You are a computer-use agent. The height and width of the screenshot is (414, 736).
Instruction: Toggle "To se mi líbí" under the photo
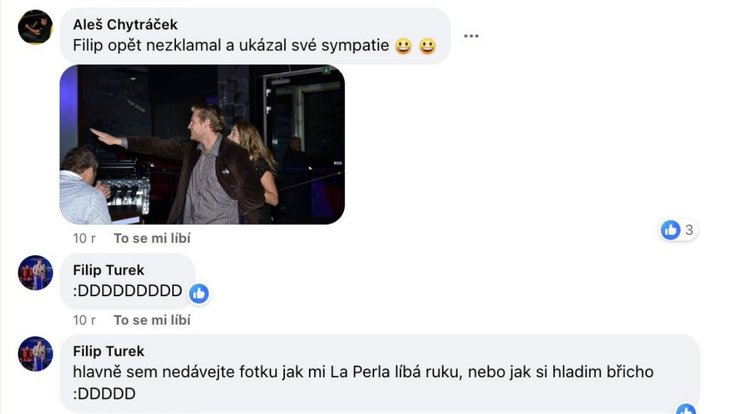point(151,238)
